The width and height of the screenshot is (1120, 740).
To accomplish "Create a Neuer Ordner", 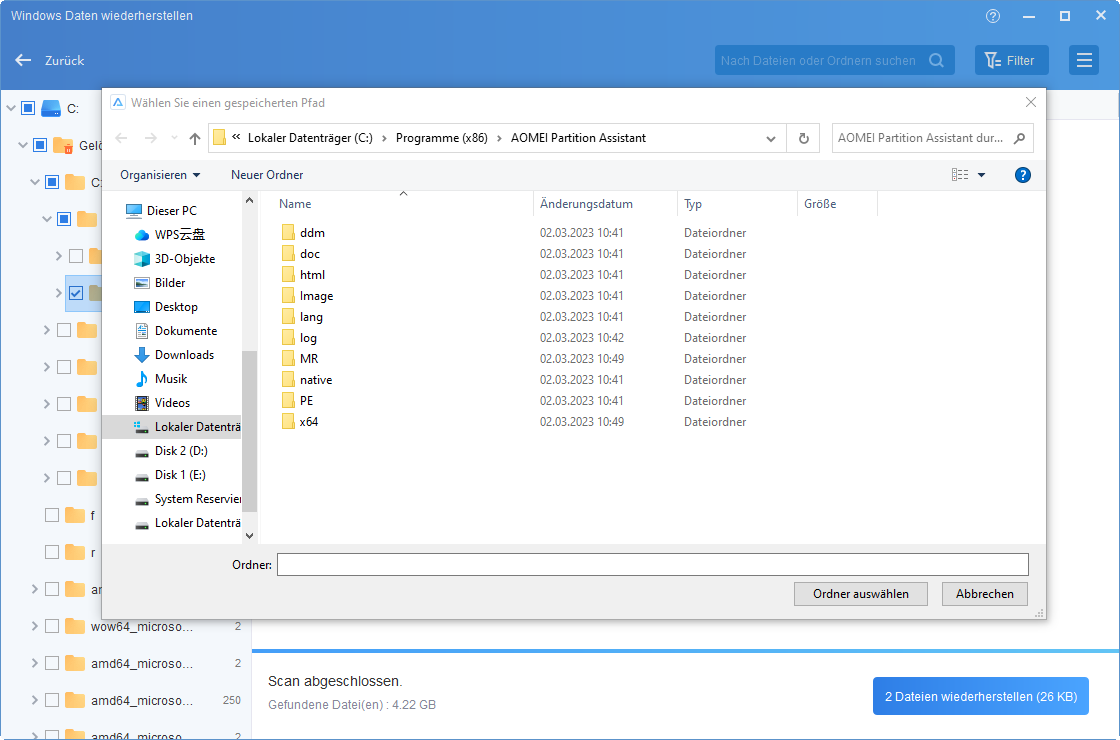I will [267, 175].
